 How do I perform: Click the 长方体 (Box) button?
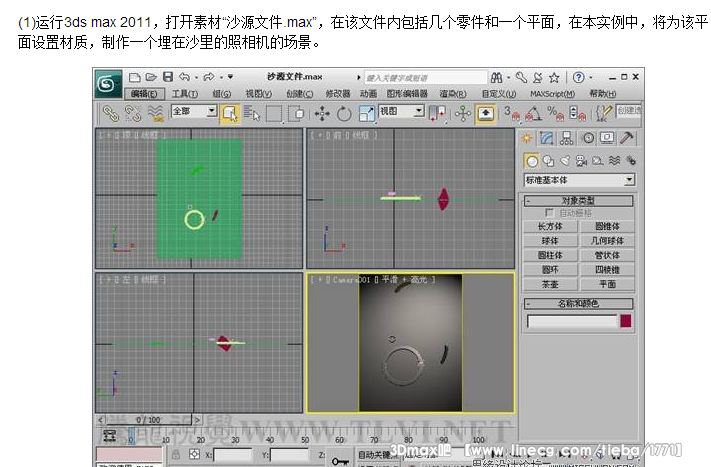[x=550, y=226]
